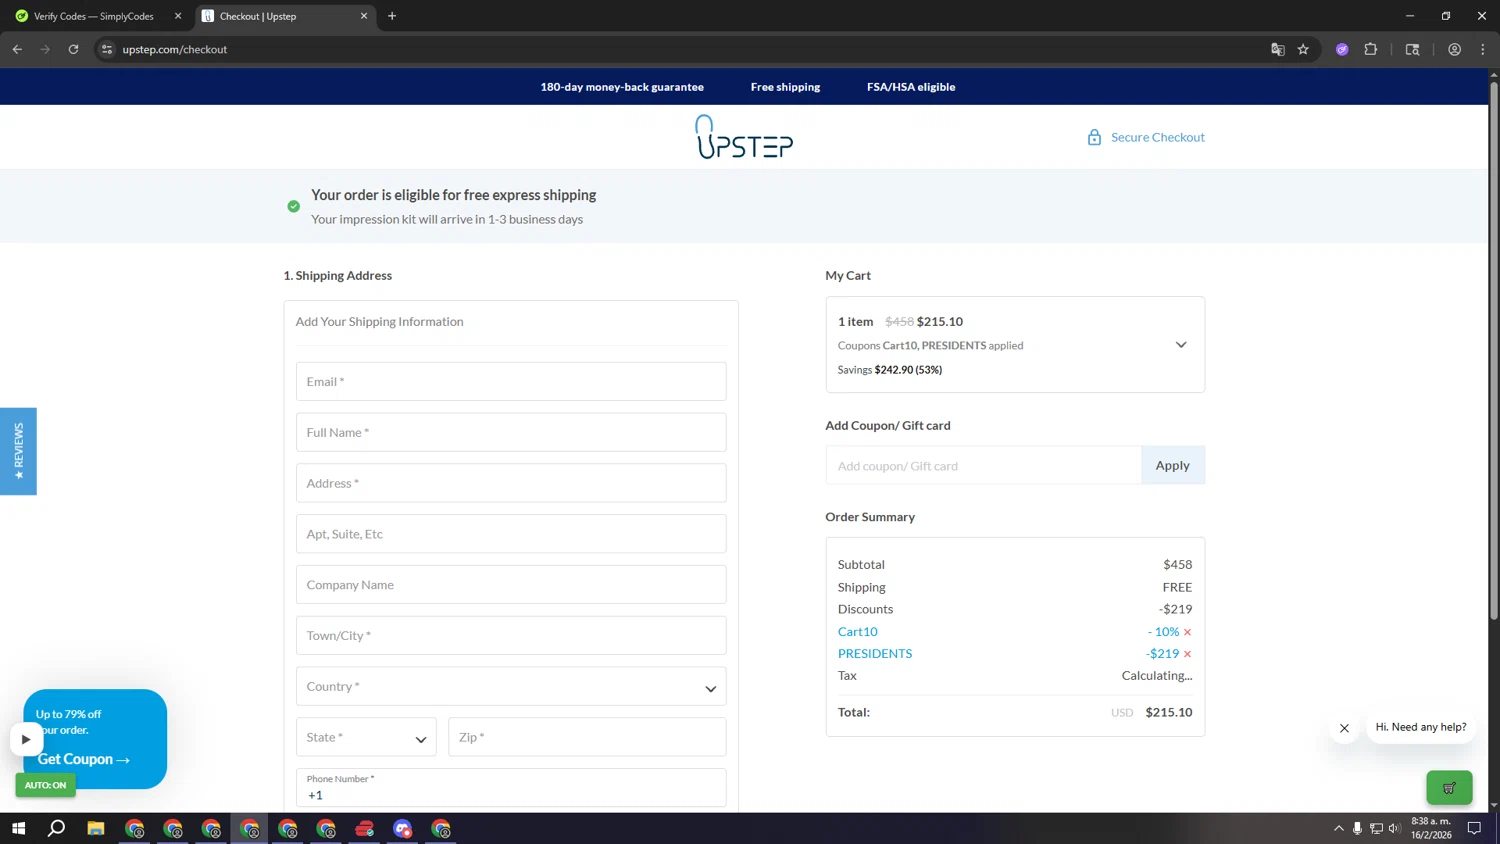Open the browser profile icon
Viewport: 1500px width, 844px height.
click(x=1454, y=49)
